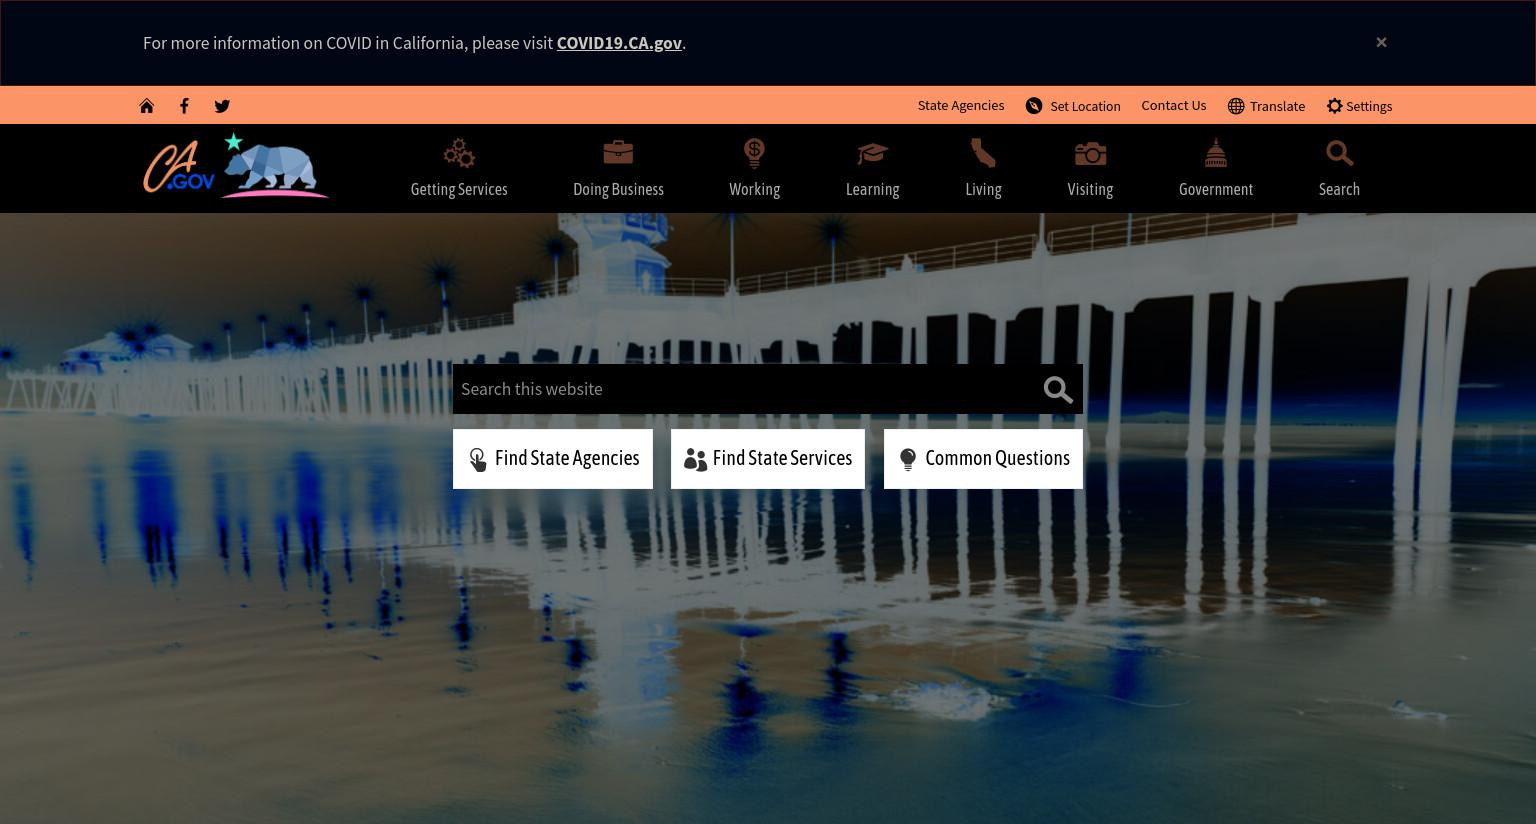The image size is (1536, 824).
Task: Focus the Search this website field
Action: (x=745, y=389)
